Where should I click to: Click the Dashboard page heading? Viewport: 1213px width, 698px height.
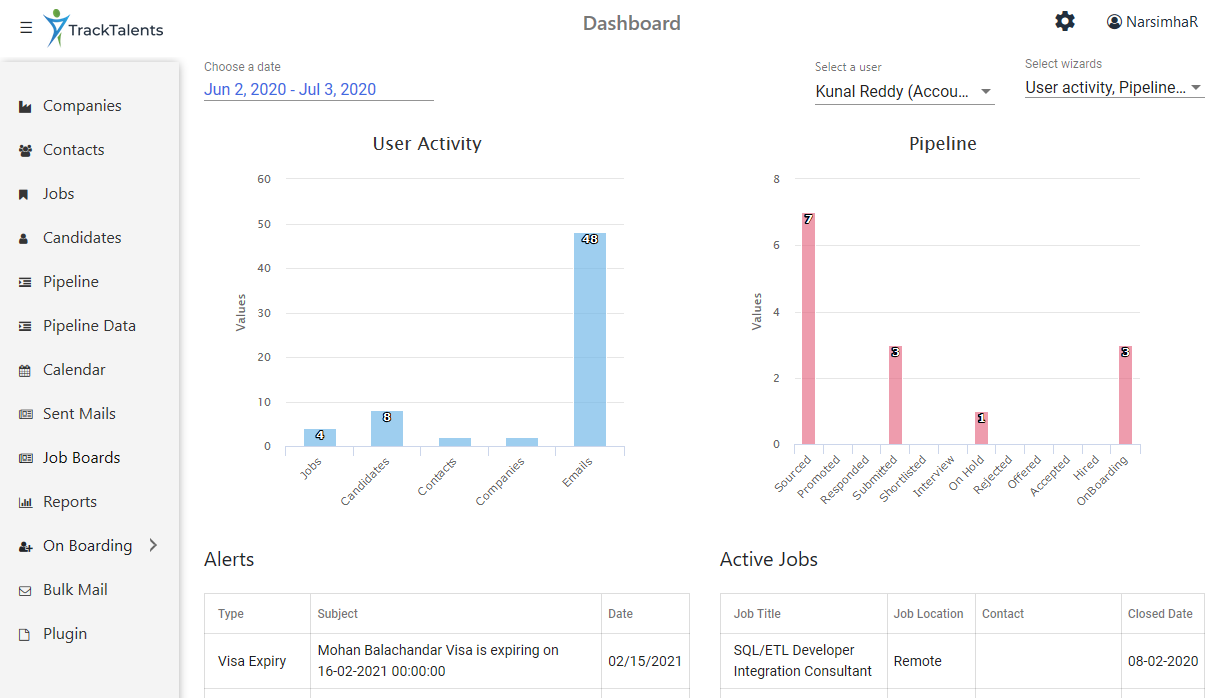(632, 23)
